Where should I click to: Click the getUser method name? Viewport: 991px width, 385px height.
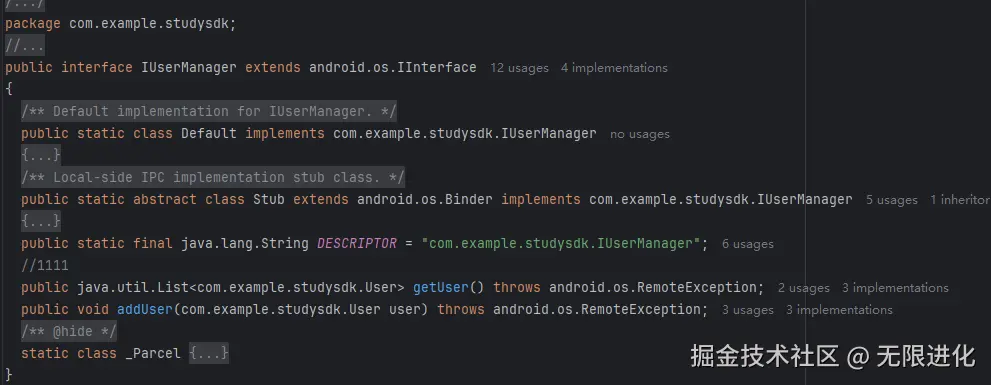point(441,288)
